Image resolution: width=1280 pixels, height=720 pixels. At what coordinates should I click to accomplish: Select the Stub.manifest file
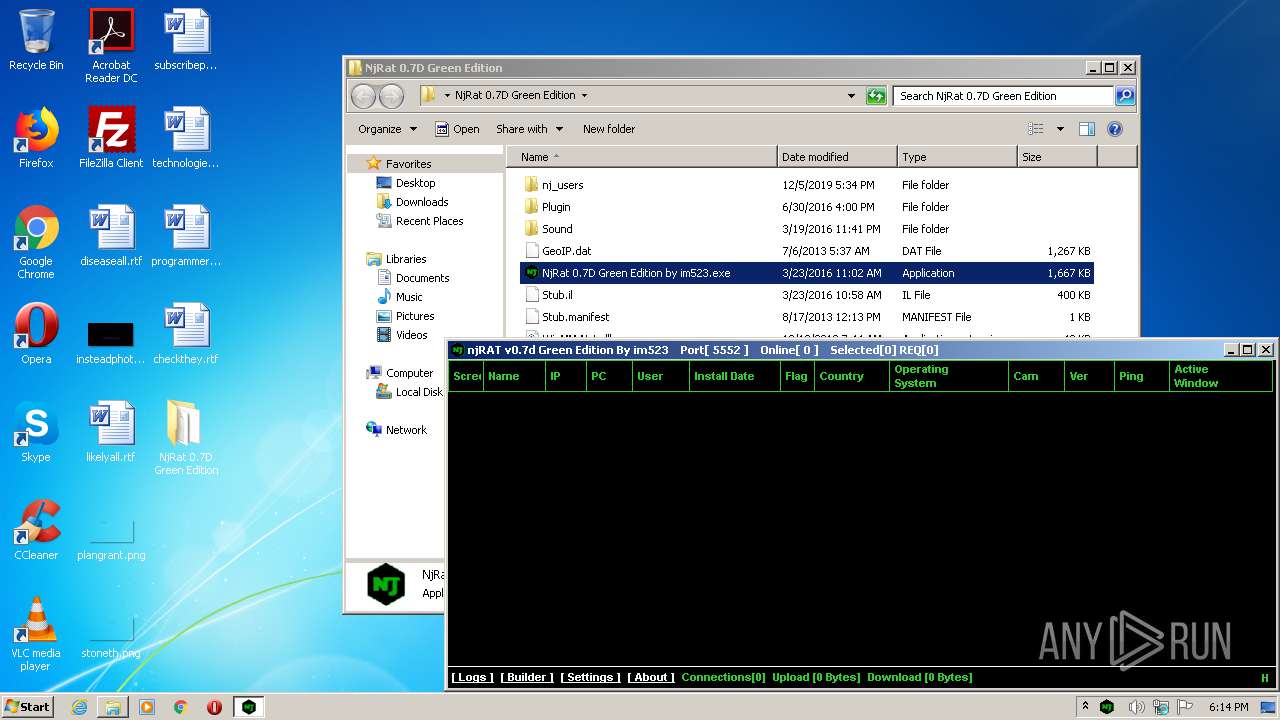coord(807,317)
